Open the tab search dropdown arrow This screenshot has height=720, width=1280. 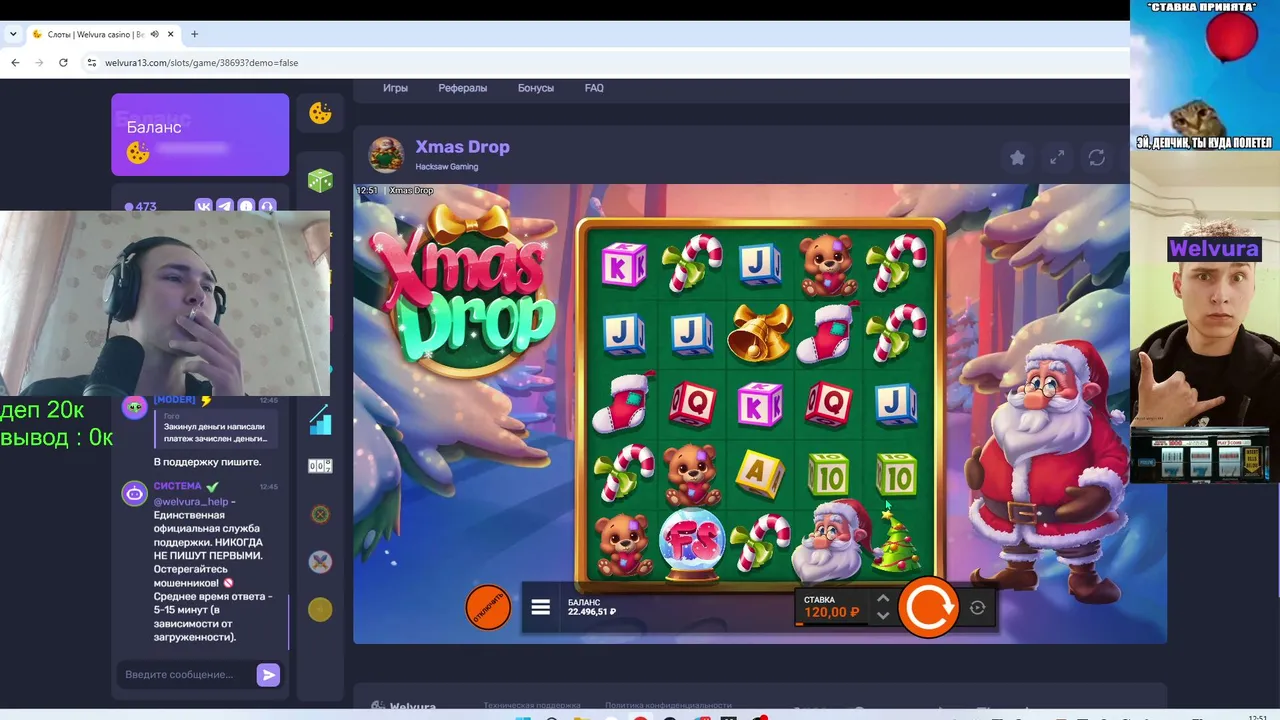pyautogui.click(x=13, y=34)
